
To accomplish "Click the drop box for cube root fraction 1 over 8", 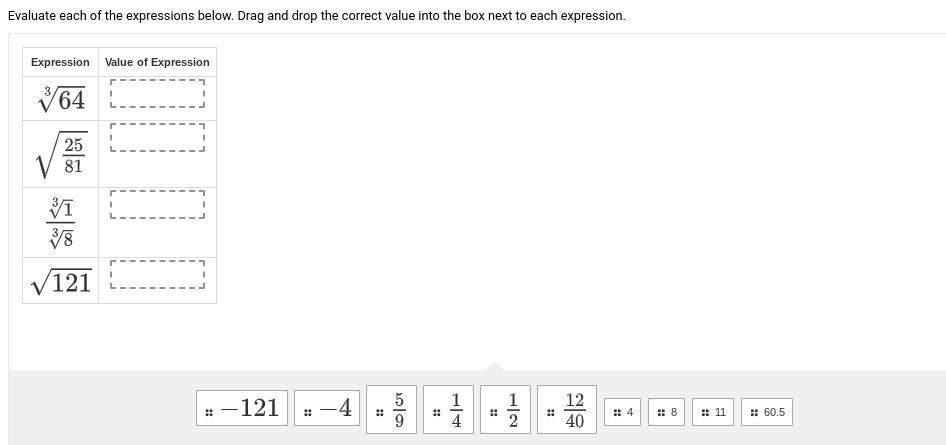I will [x=158, y=204].
